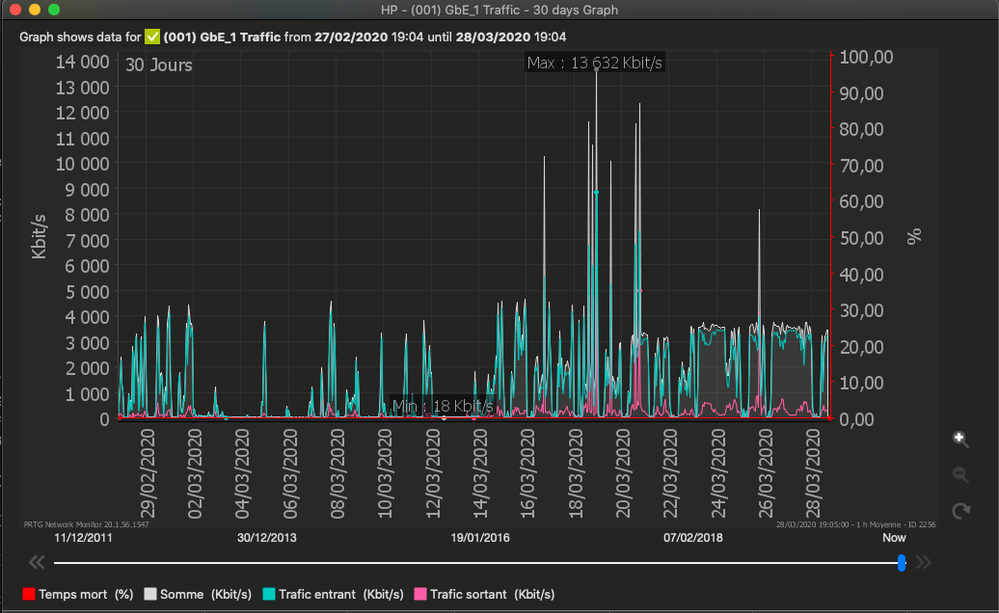Click the (001) GbE_1 Traffic sensor name
This screenshot has width=999, height=613.
223,37
